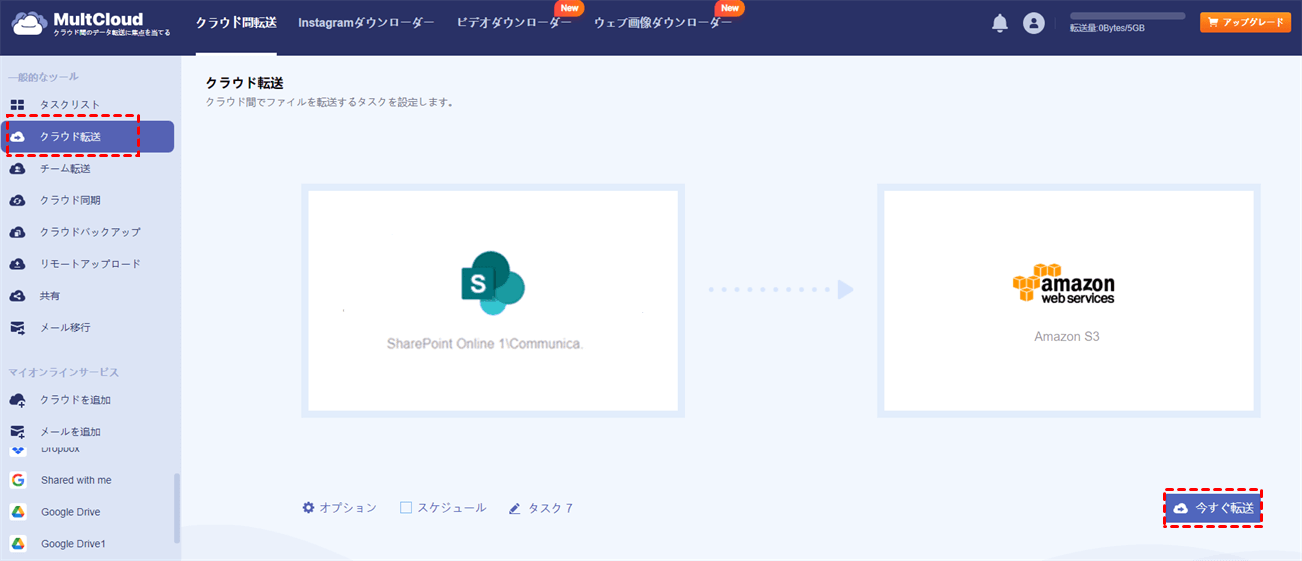Click the sidebar scrollbar
Image resolution: width=1302 pixels, height=561 pixels.
coord(178,507)
